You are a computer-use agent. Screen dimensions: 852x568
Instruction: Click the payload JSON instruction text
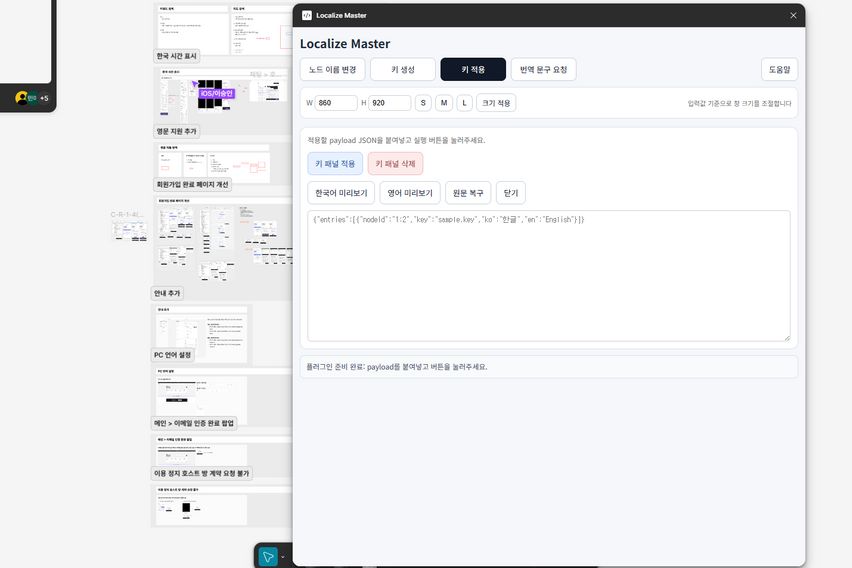397,140
